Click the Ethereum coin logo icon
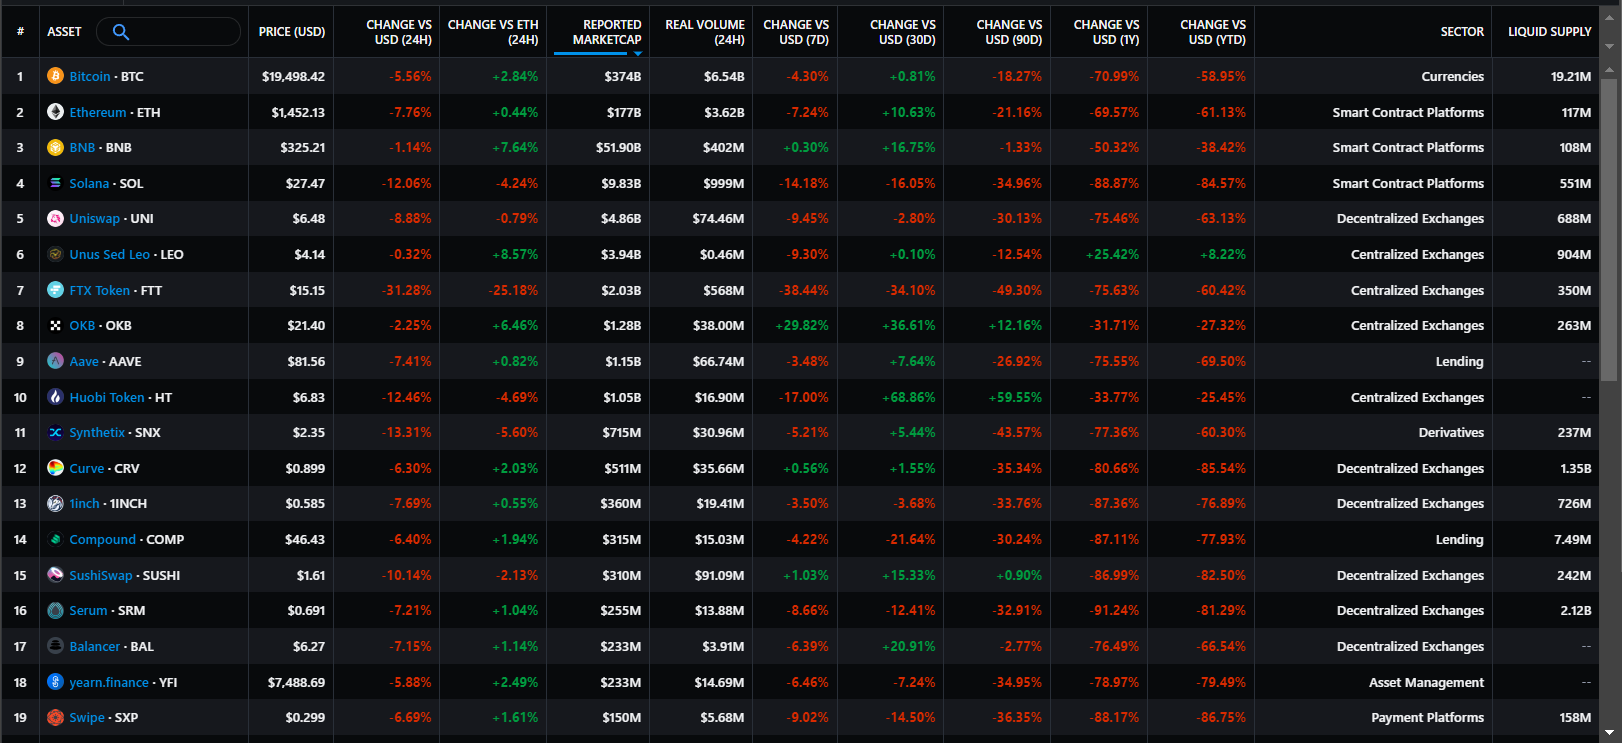 point(56,112)
